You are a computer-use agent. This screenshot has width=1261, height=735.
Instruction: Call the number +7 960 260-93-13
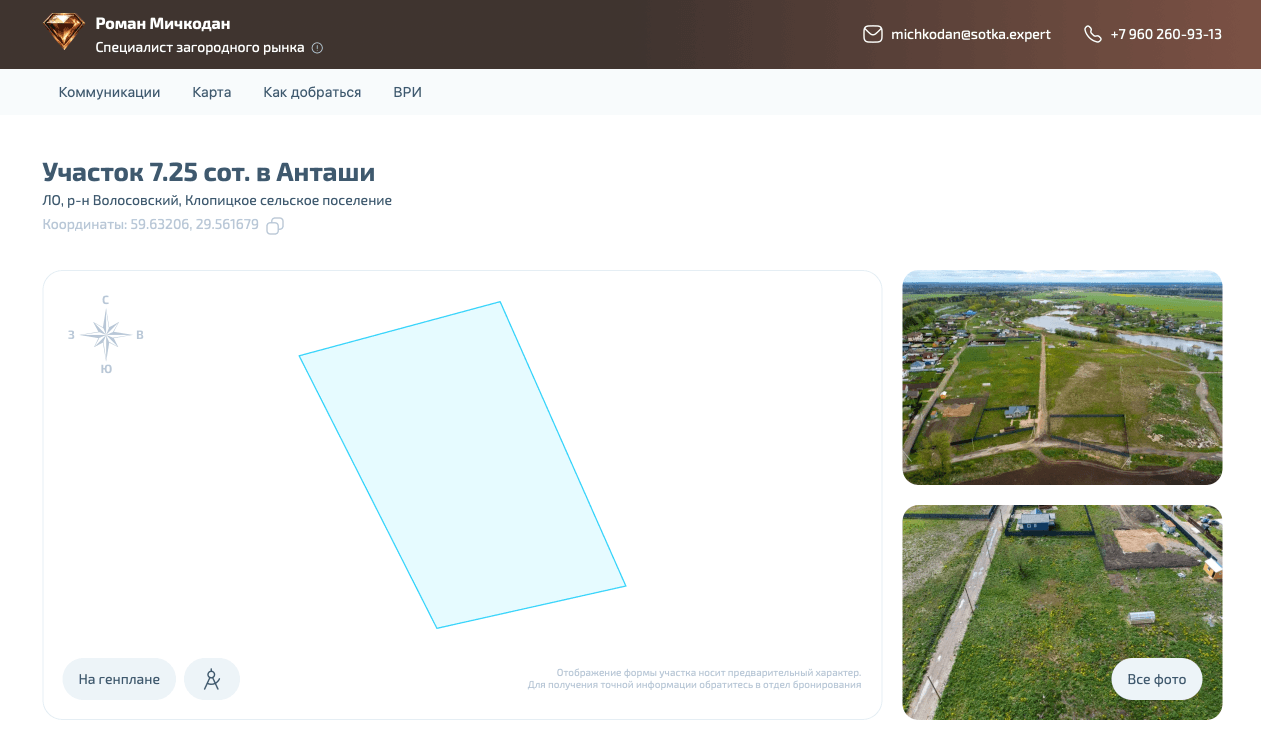tap(1166, 34)
